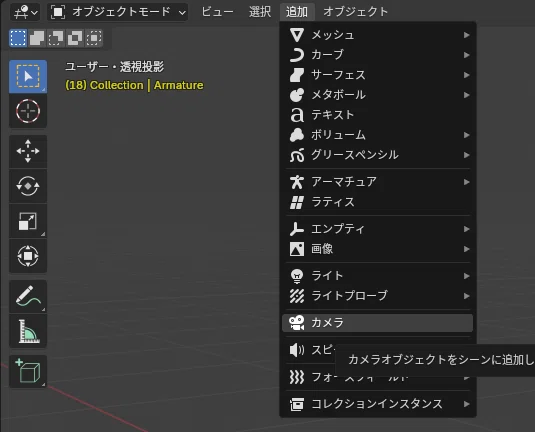
Task: Open the 選択 menu
Action: 260,12
